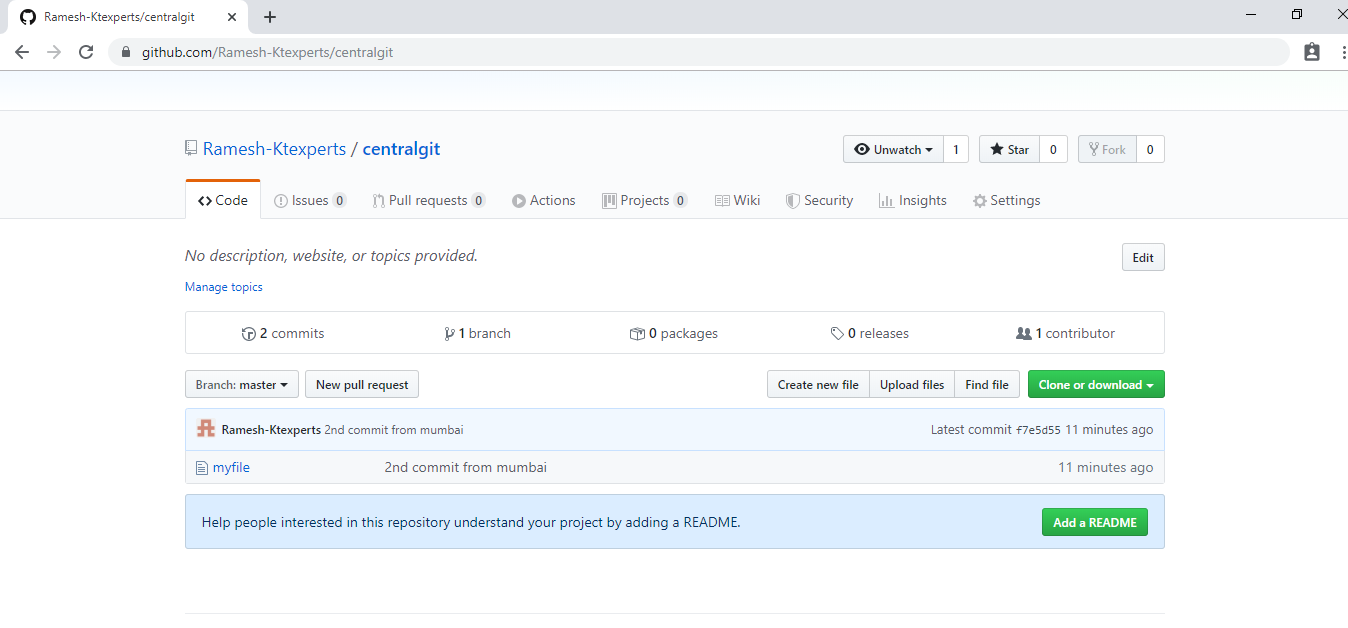Click the branch icon beside 1 branch
The width and height of the screenshot is (1348, 628).
(450, 334)
